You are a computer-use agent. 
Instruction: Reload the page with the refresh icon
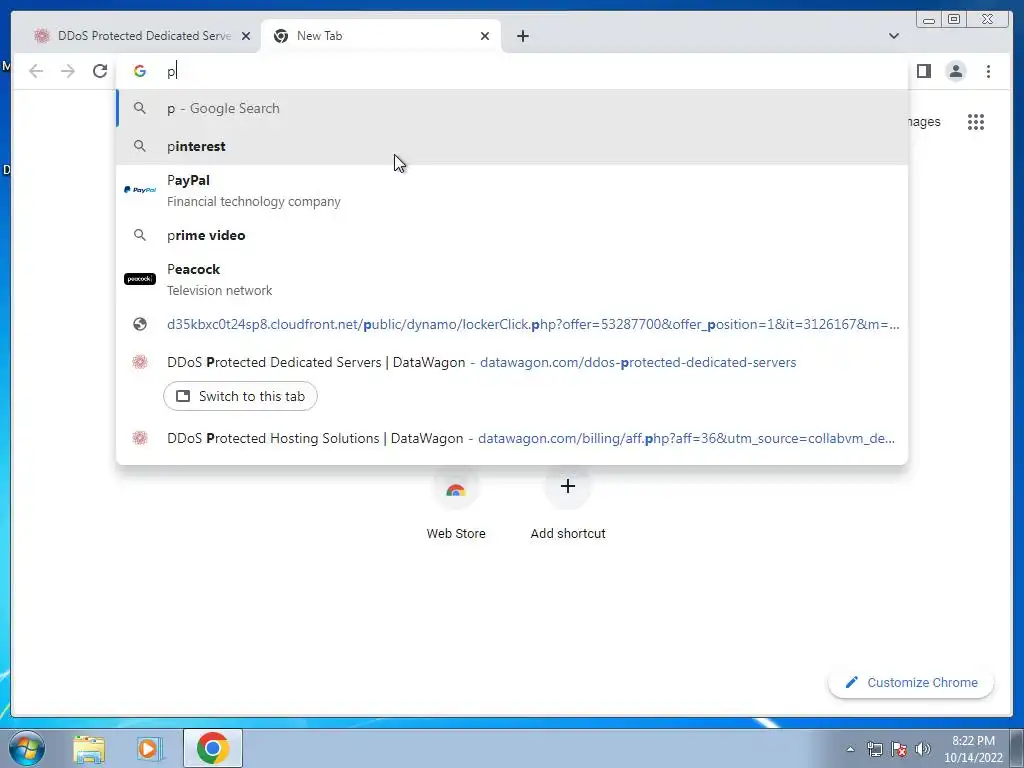(100, 71)
